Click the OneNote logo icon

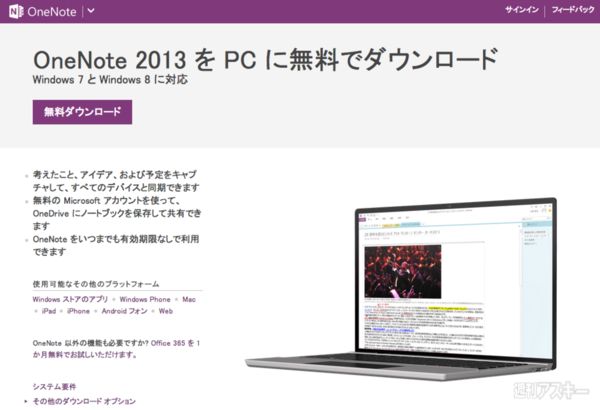(x=16, y=11)
